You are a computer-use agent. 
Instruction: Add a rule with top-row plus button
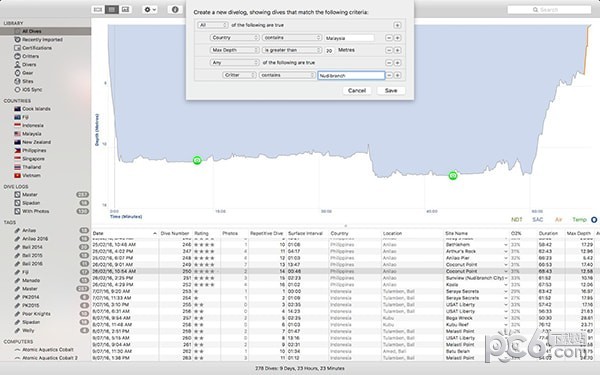[x=397, y=25]
